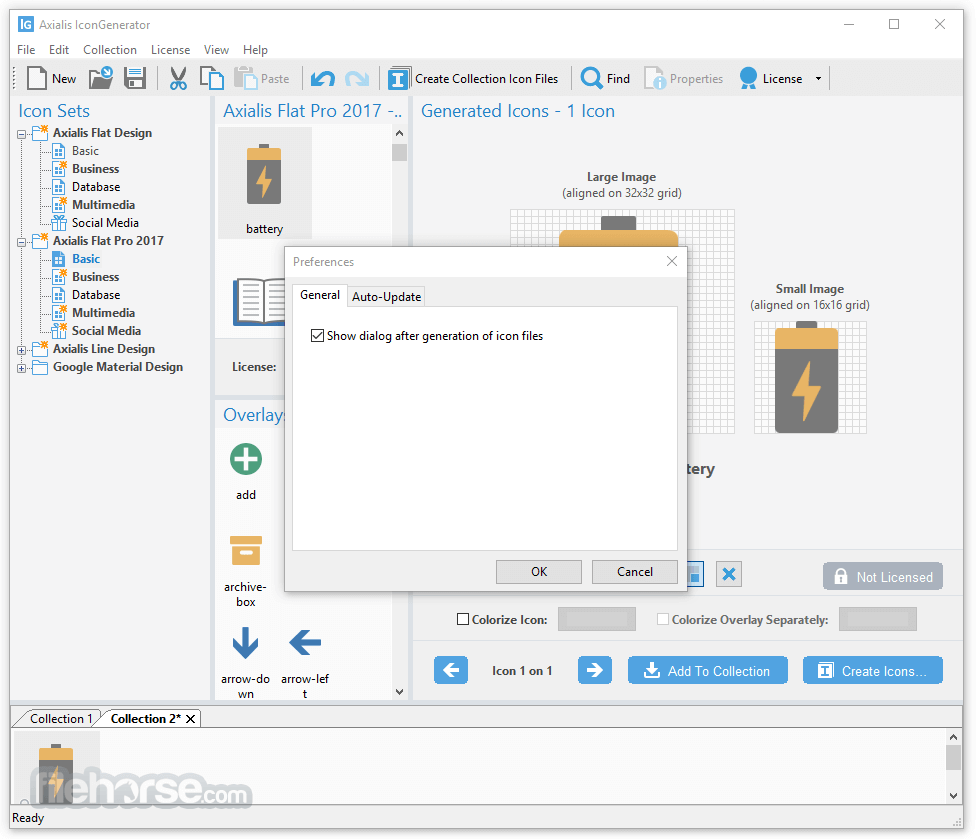Select Basic under Axialis Flat Pro 2017

click(x=86, y=259)
